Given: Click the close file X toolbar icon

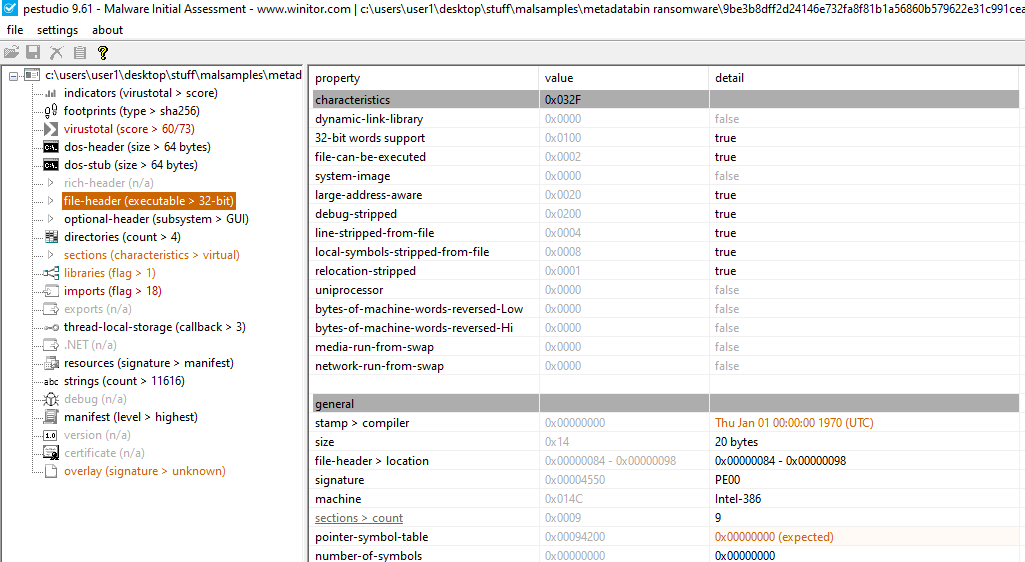Looking at the screenshot, I should click(x=57, y=52).
